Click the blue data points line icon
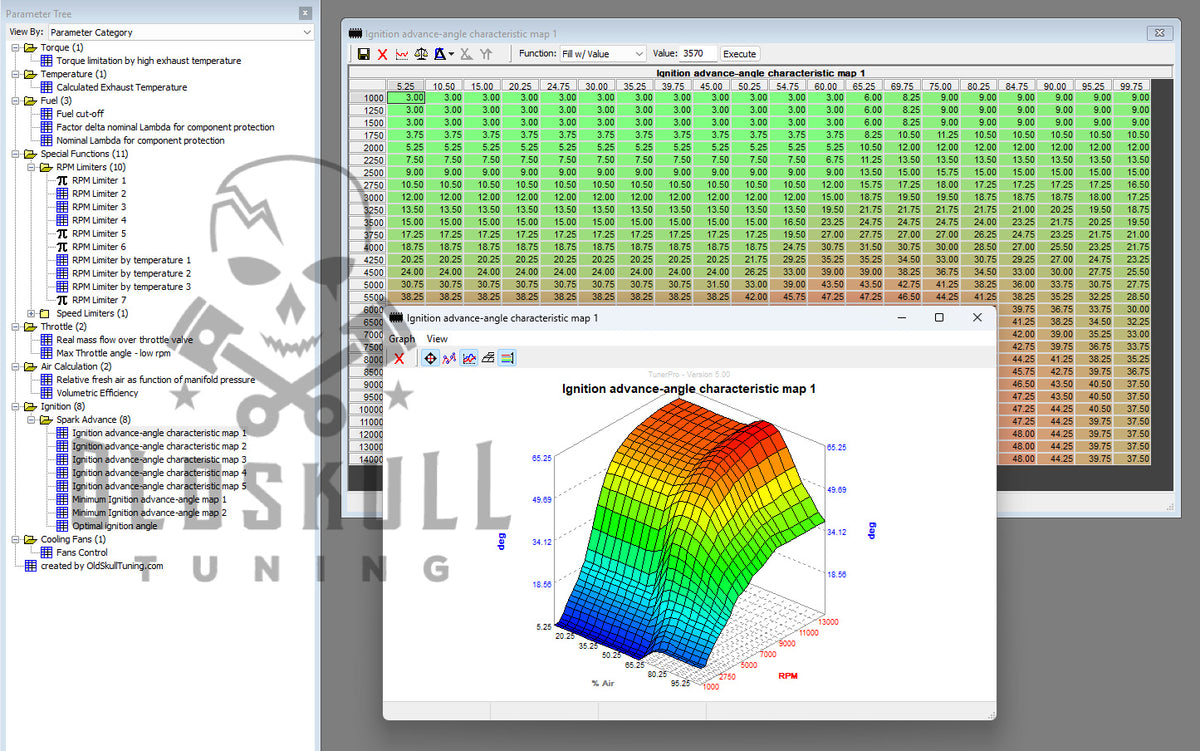The width and height of the screenshot is (1200, 751). (x=449, y=358)
